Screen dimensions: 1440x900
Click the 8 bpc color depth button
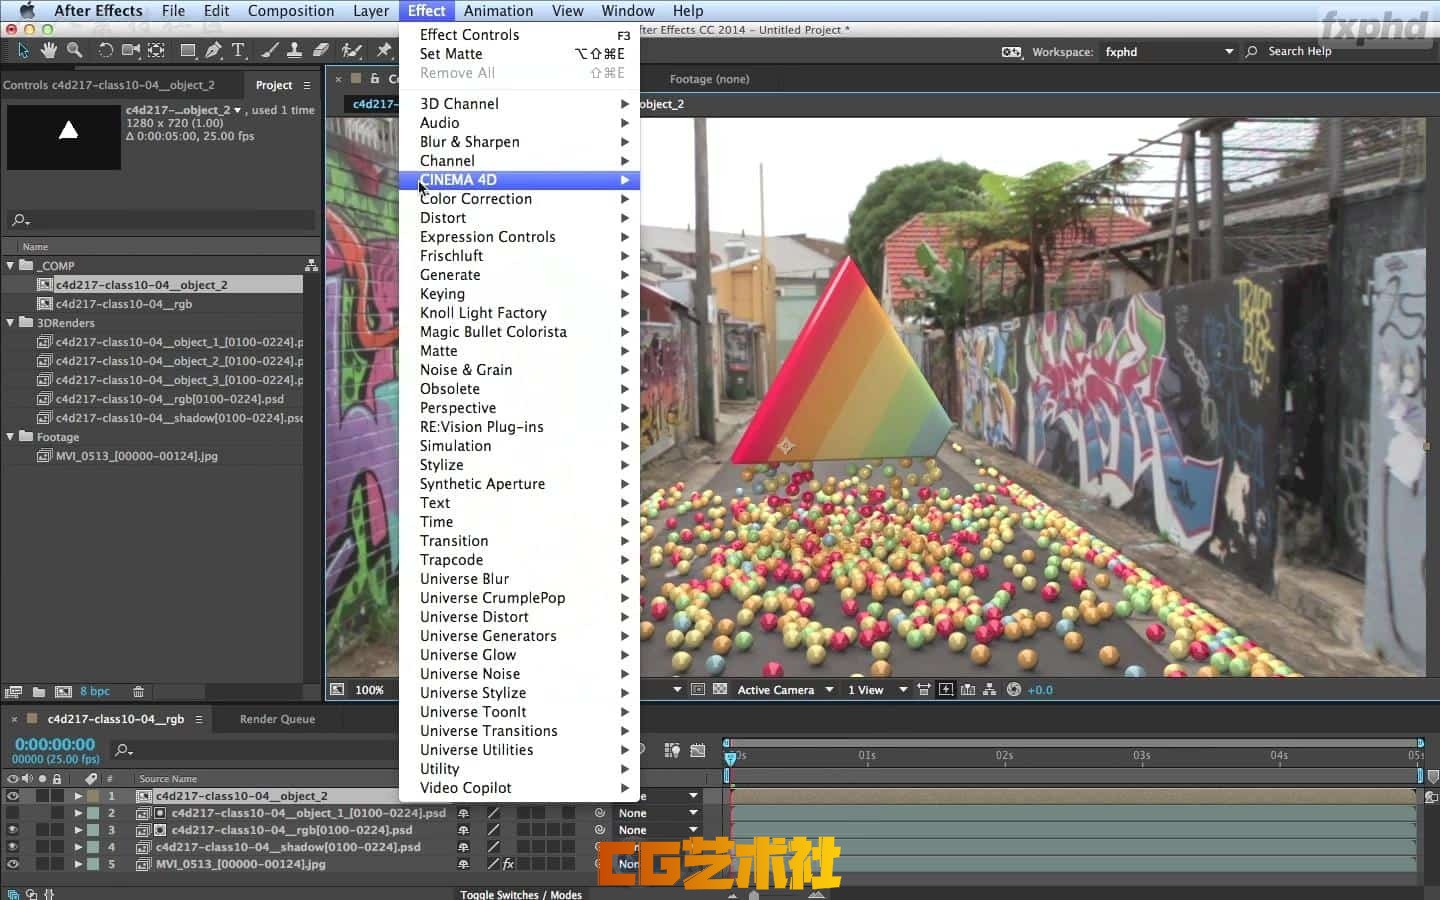[95, 691]
